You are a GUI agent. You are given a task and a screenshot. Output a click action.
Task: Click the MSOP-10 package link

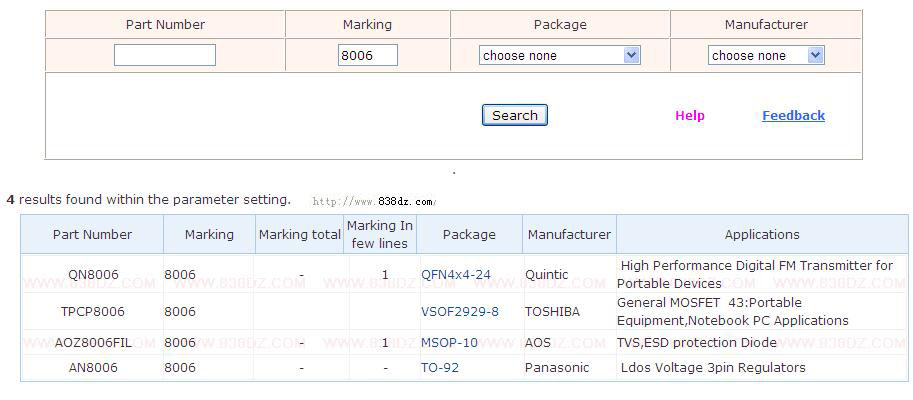(x=449, y=343)
